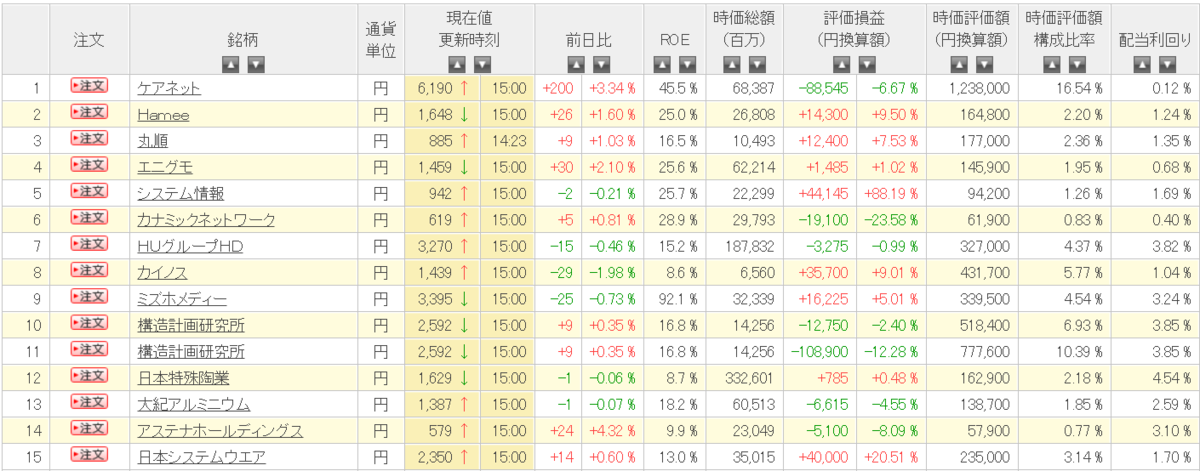Open the ケアネット stock link
Viewport: 1200px width, 471px height.
click(169, 88)
